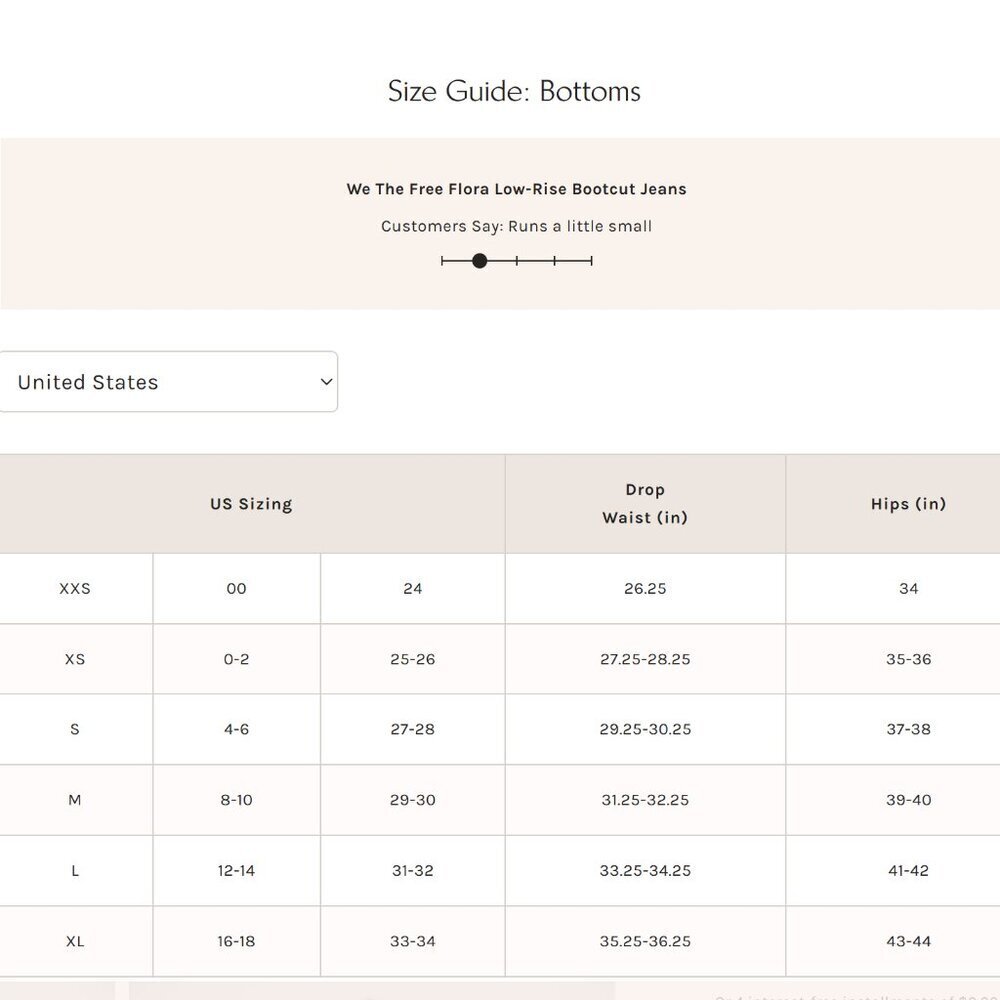
Task: Select the 'Size Guide: Bottoms' heading
Action: pos(514,91)
